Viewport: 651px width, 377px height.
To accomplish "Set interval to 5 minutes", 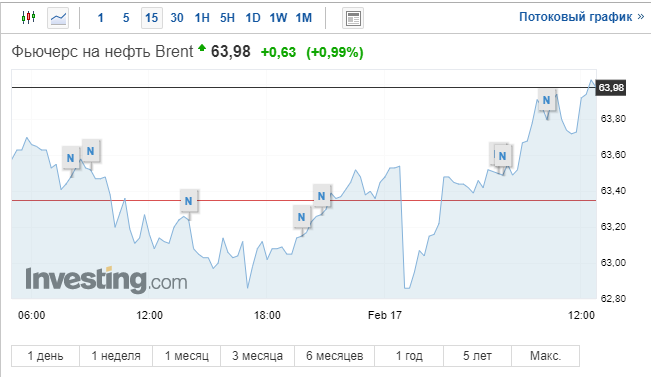I will coord(126,18).
